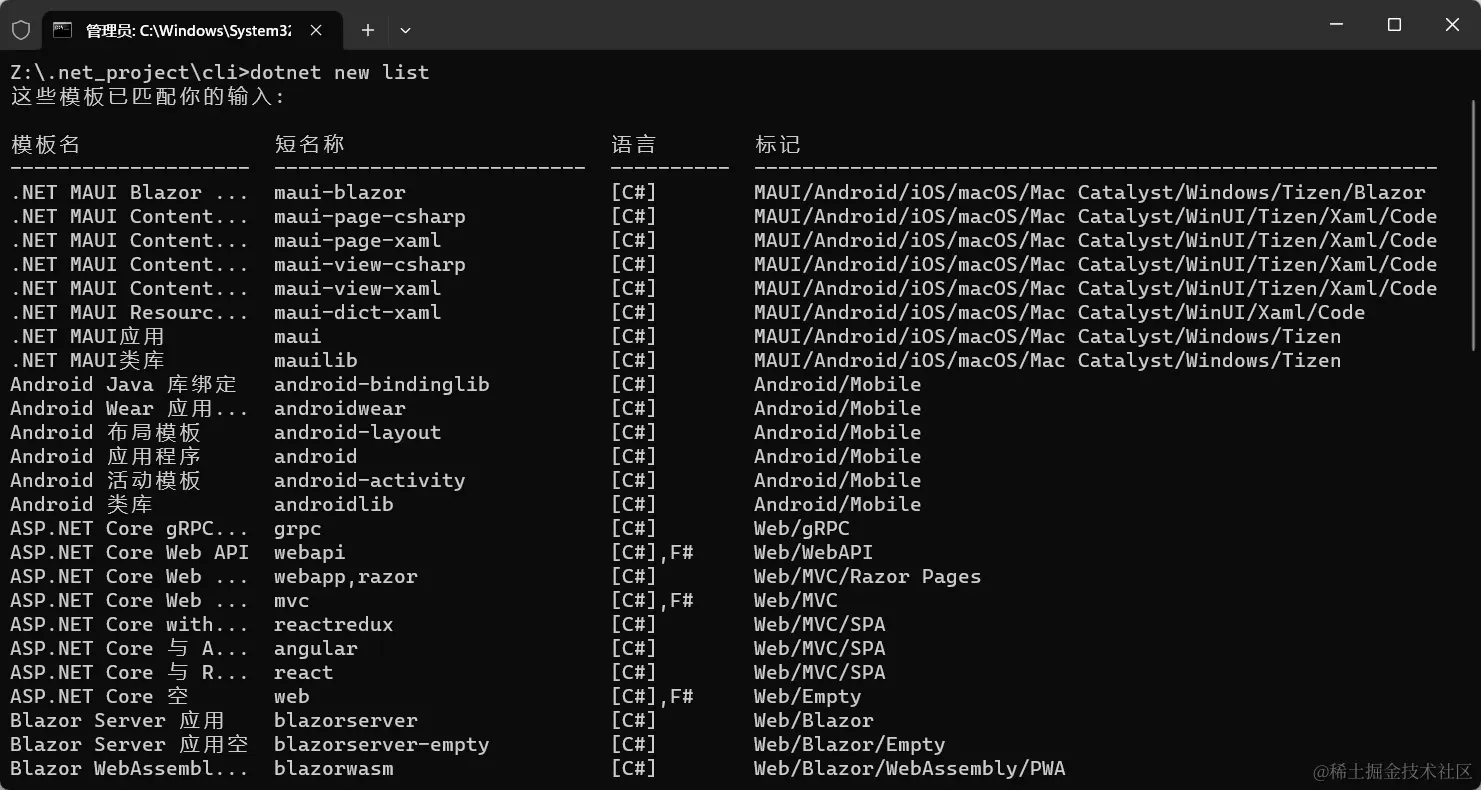Close the terminal window
This screenshot has width=1481, height=790.
1452,25
